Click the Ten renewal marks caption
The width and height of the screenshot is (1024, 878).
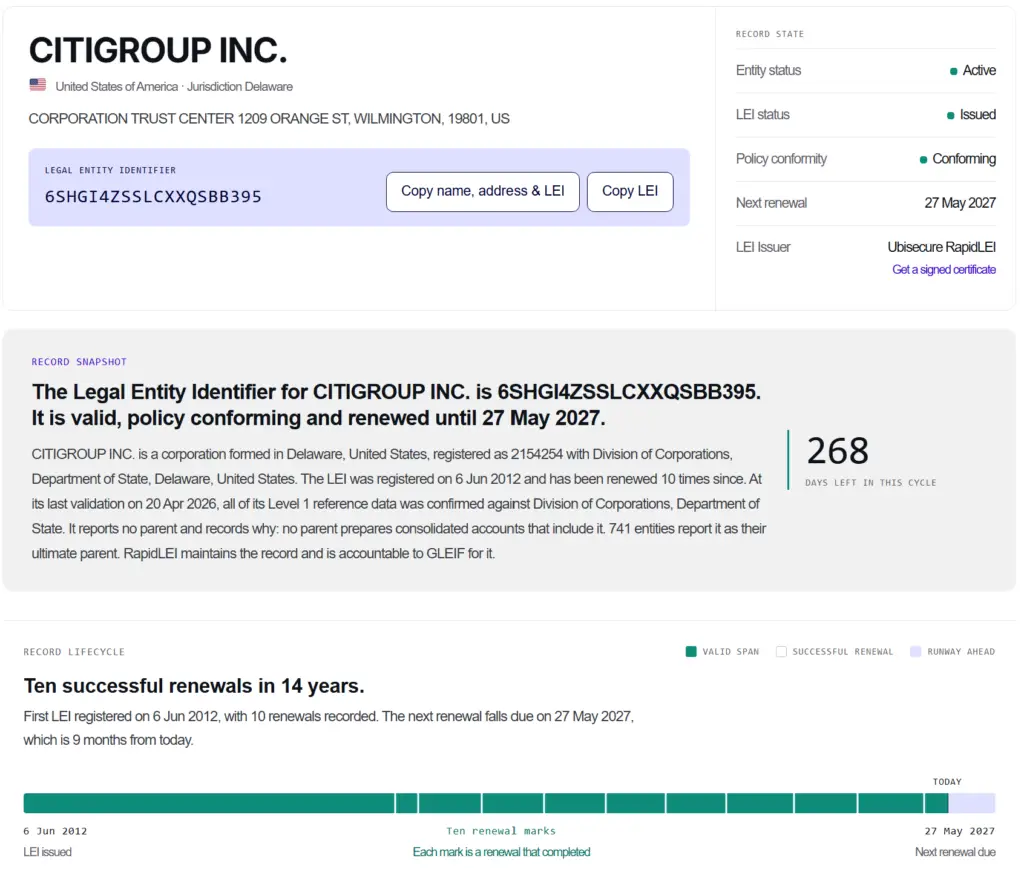(x=501, y=831)
